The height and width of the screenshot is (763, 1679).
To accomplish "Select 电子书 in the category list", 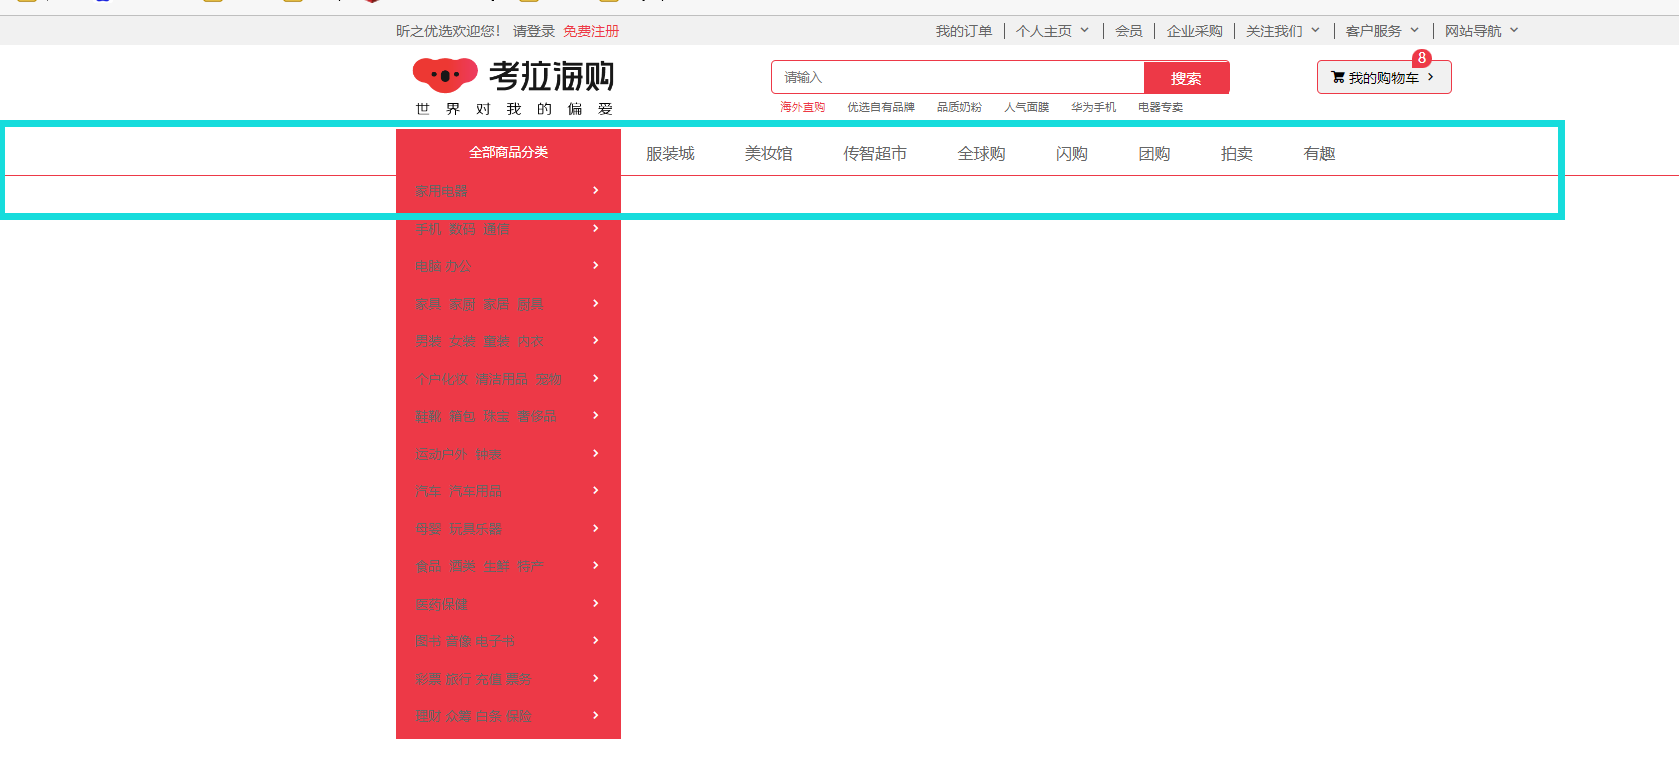I will [495, 641].
